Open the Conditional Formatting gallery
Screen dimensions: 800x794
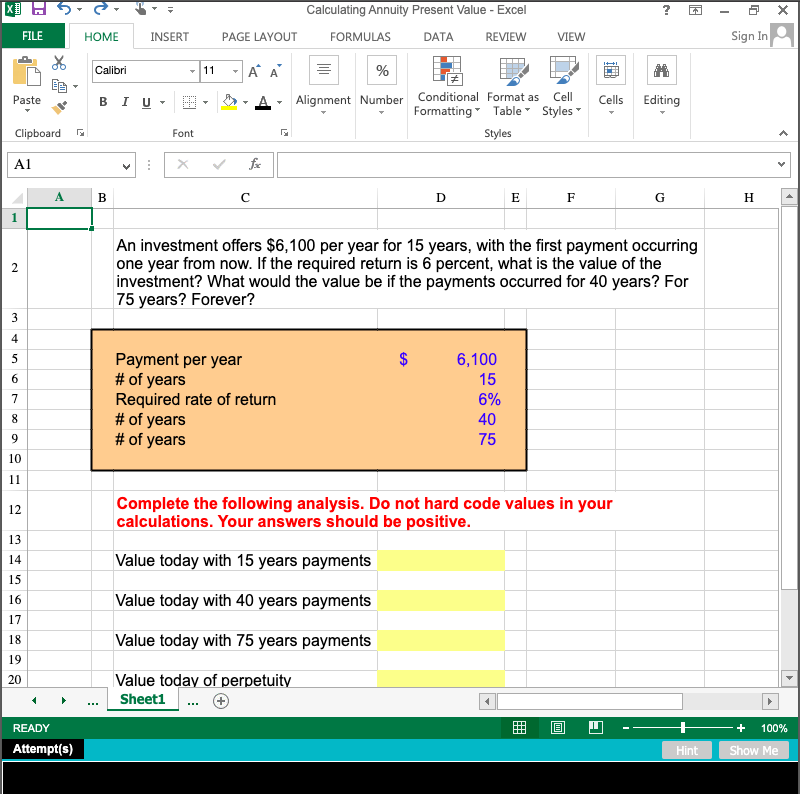(x=447, y=87)
